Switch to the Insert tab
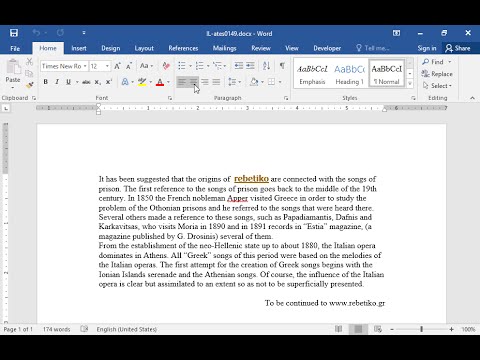The image size is (480, 360). (79, 48)
